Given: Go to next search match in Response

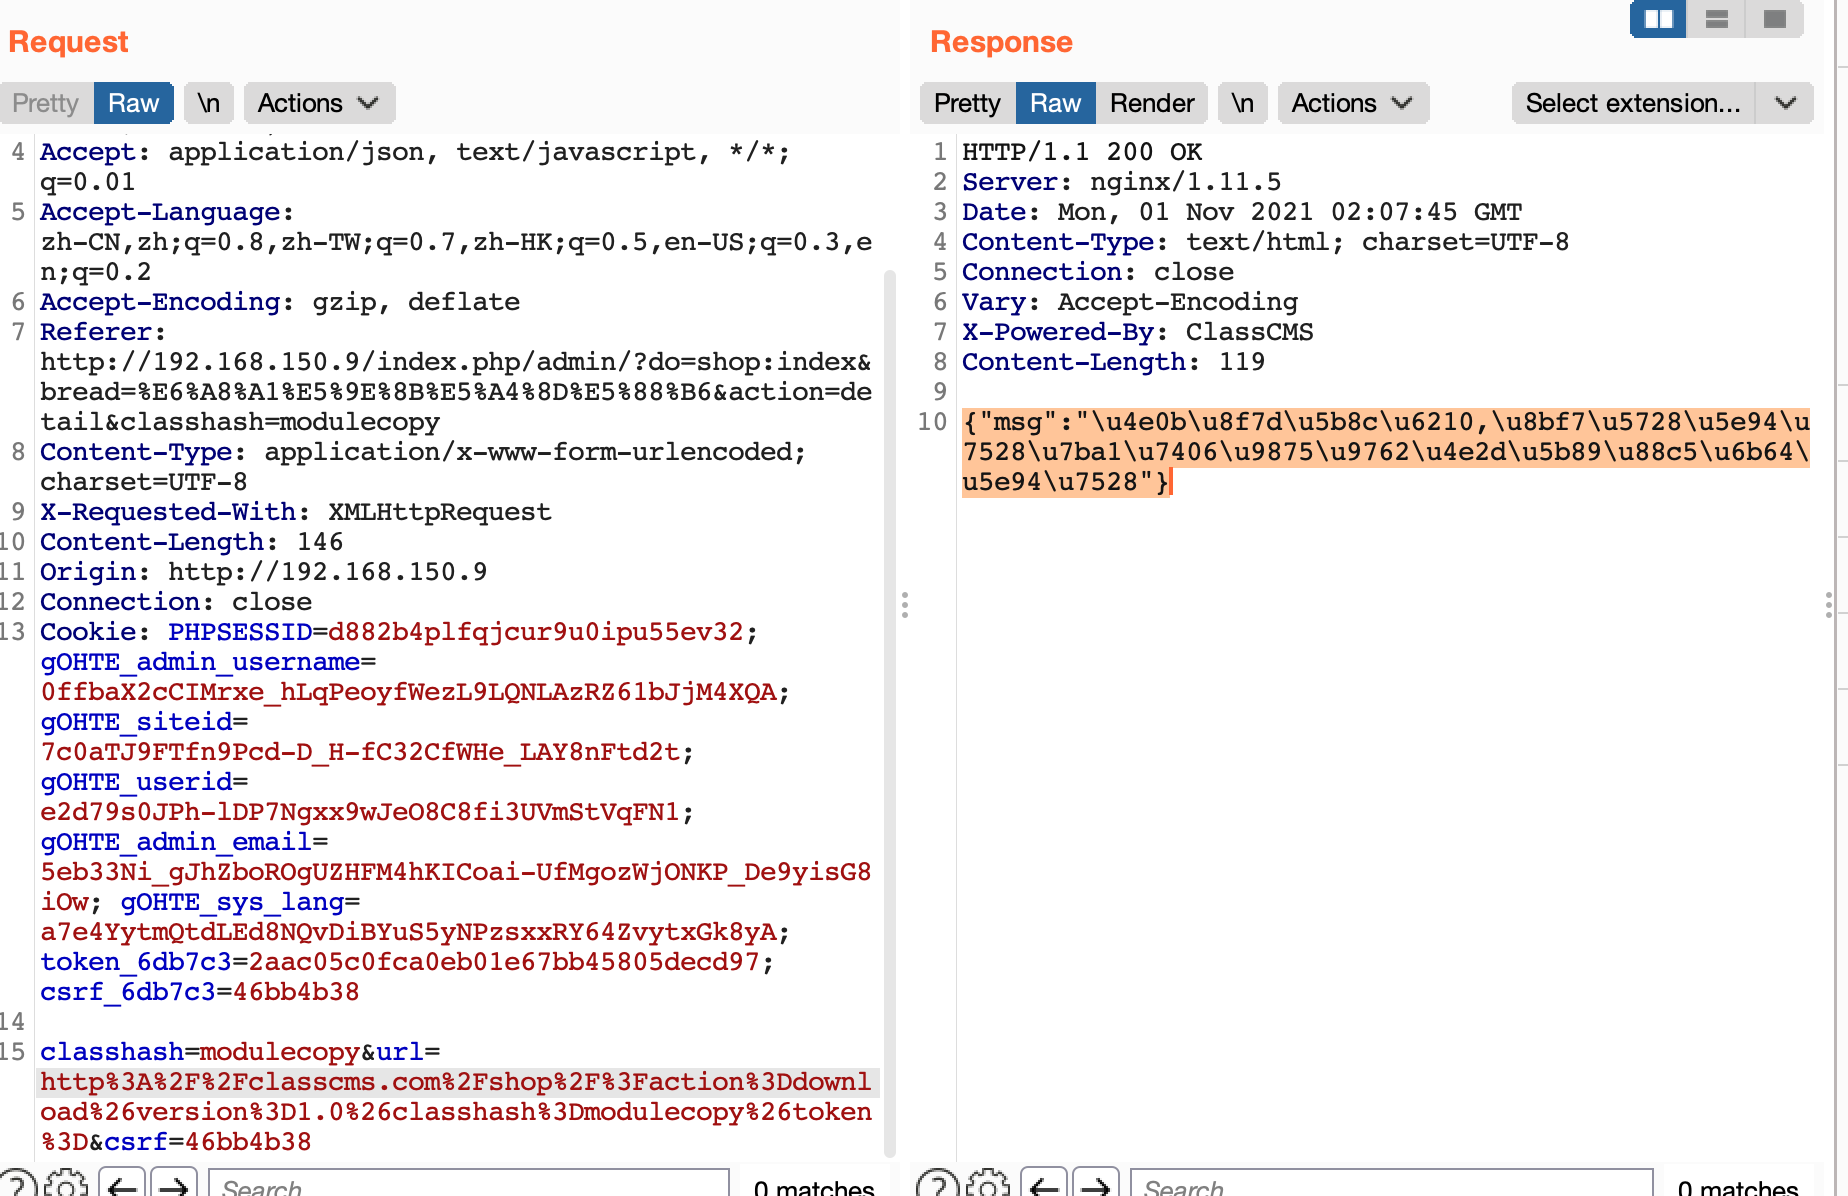Looking at the screenshot, I should tap(1098, 1185).
